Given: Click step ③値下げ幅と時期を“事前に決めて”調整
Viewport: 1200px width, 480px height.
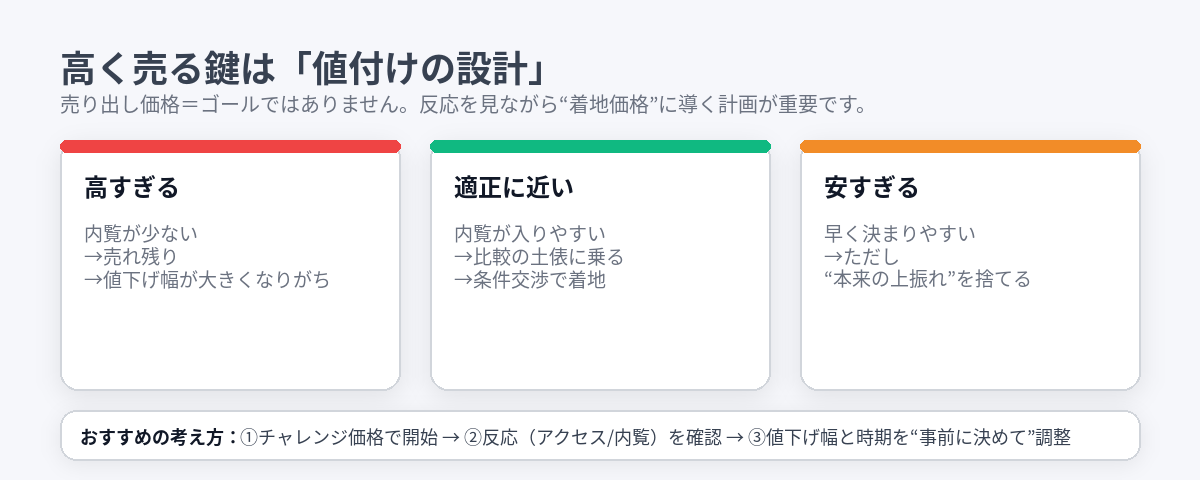Looking at the screenshot, I should 908,437.
